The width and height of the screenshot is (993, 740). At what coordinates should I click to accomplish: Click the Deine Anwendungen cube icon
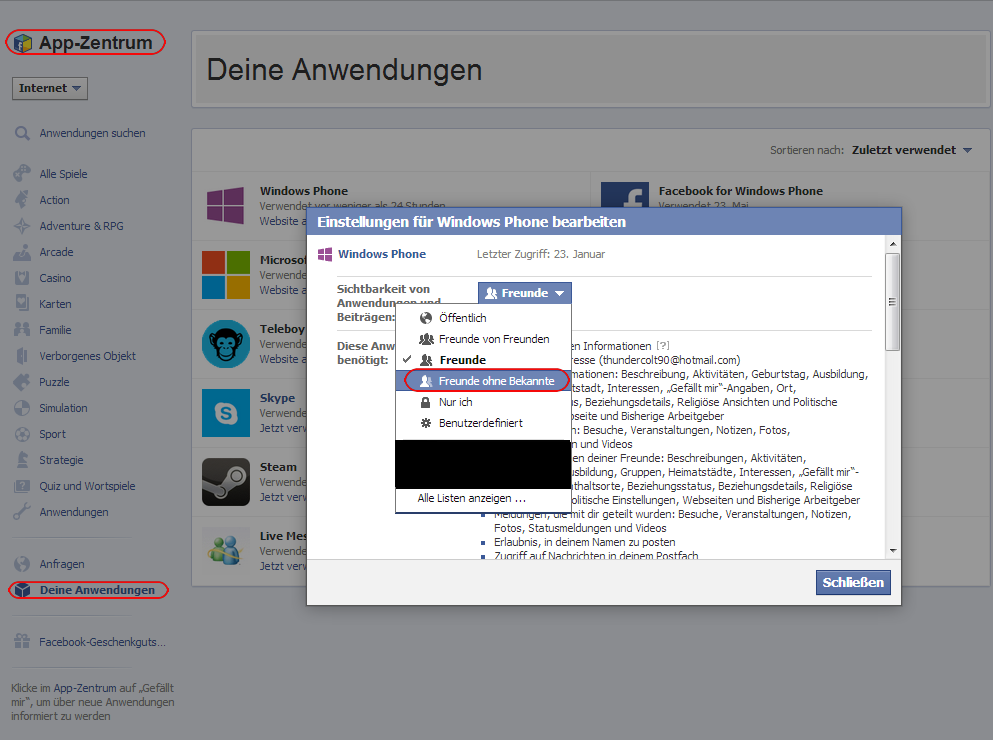(22, 590)
